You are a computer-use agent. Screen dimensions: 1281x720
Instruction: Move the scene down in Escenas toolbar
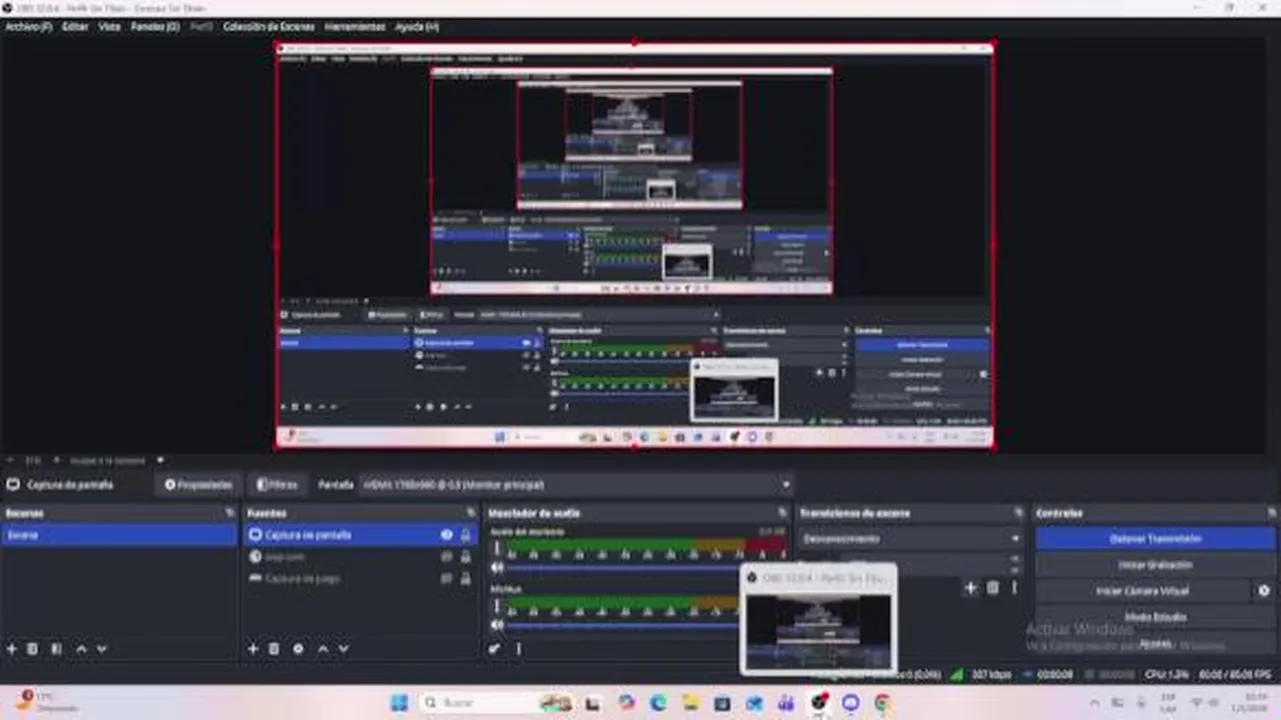[x=102, y=649]
